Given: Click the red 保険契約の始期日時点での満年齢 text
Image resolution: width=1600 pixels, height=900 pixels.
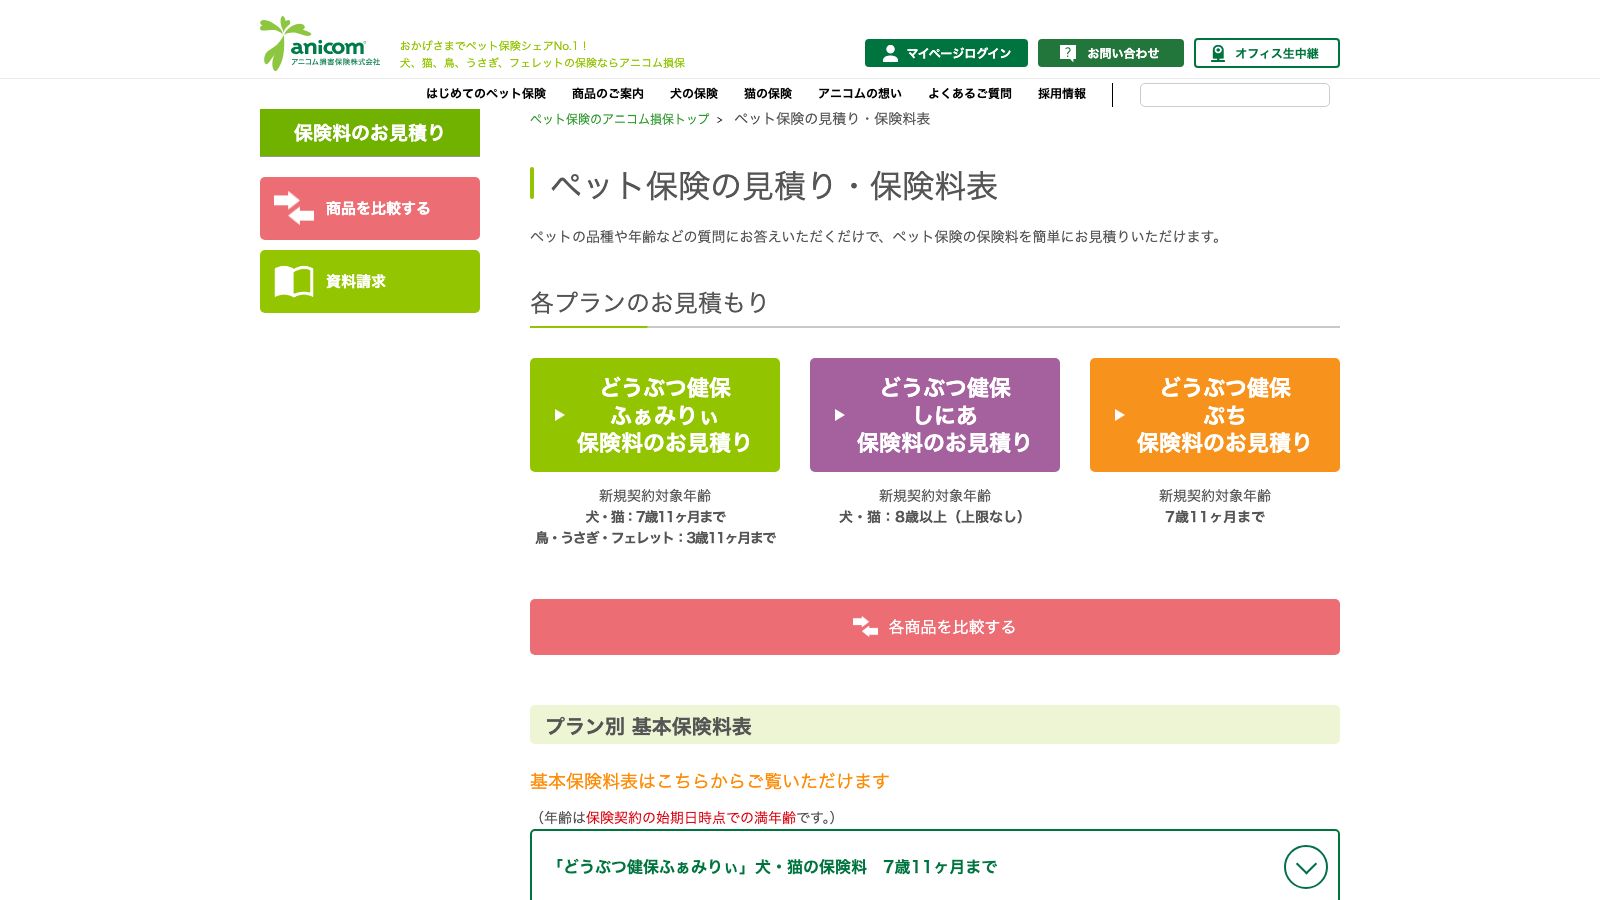Looking at the screenshot, I should point(691,818).
